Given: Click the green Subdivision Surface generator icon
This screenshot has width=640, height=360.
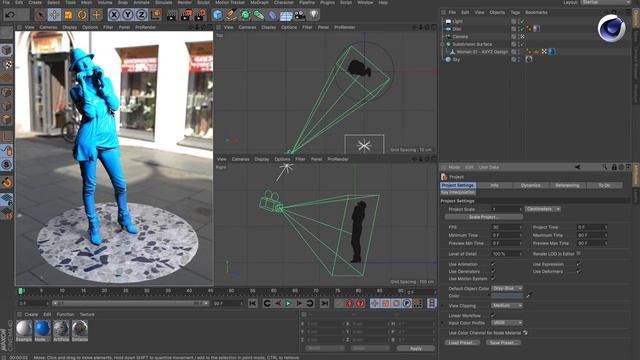Looking at the screenshot, I should (x=245, y=15).
